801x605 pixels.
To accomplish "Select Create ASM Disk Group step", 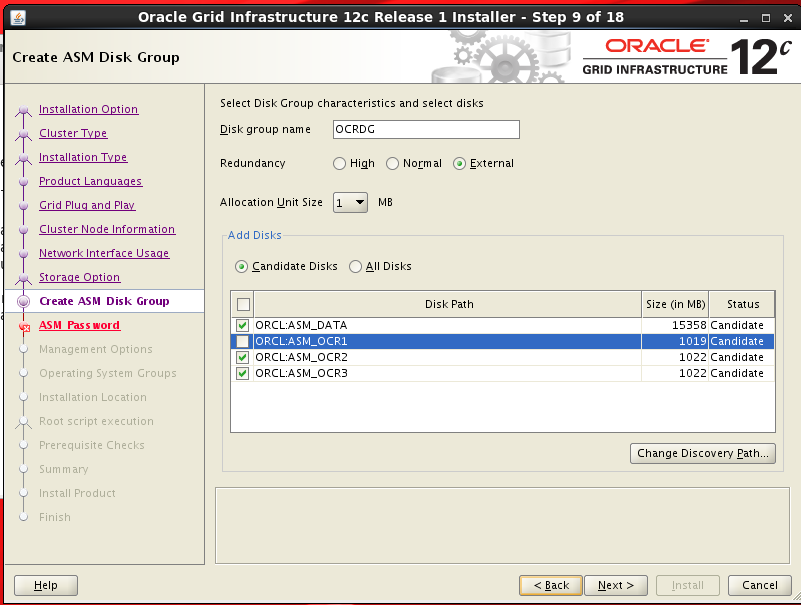I will (104, 301).
